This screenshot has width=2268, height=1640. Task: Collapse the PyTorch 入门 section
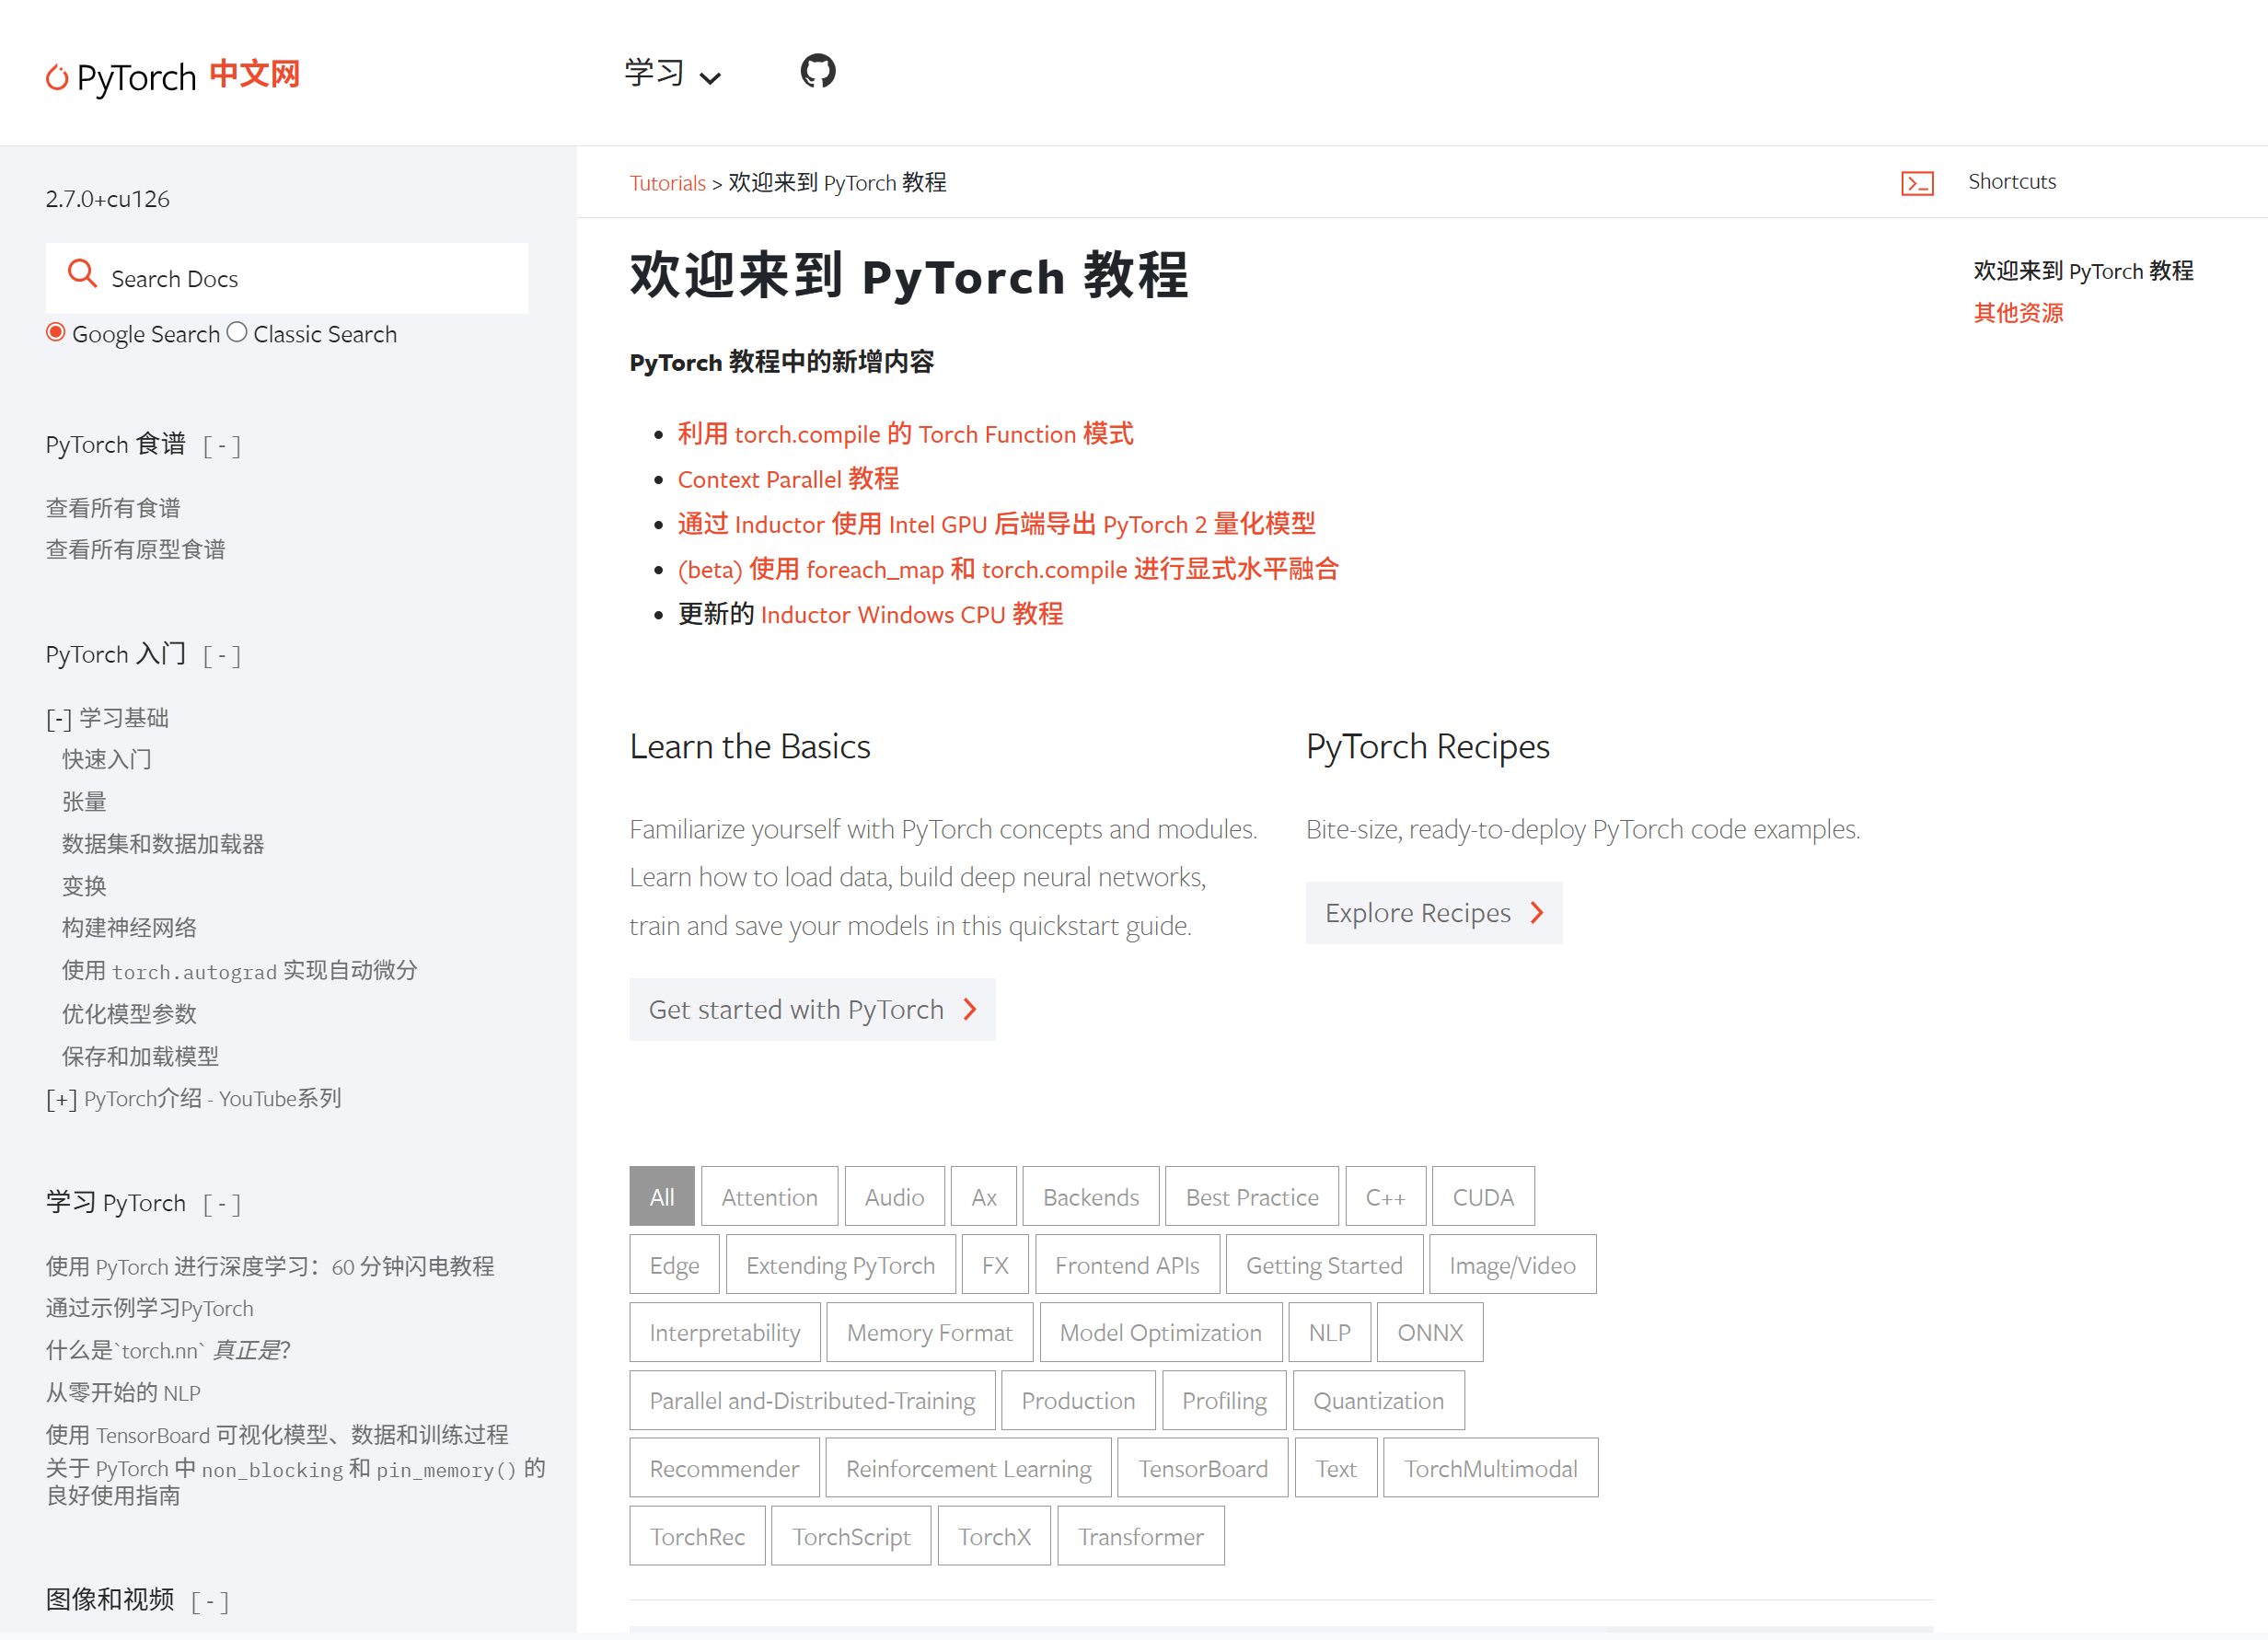222,656
